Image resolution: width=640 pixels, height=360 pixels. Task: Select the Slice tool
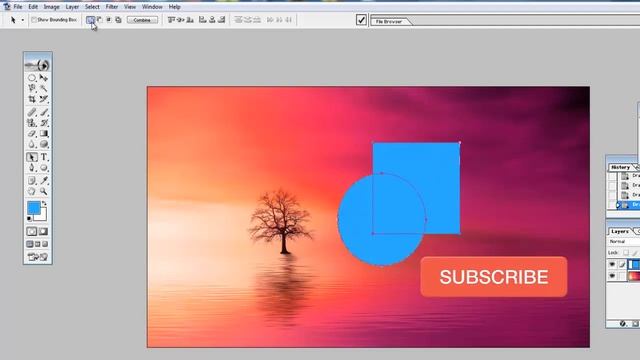point(44,99)
